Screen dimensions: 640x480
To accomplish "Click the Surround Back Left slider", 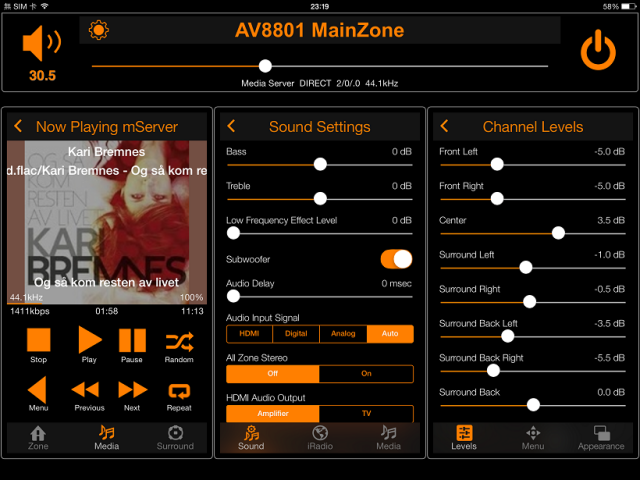I will click(x=533, y=336).
